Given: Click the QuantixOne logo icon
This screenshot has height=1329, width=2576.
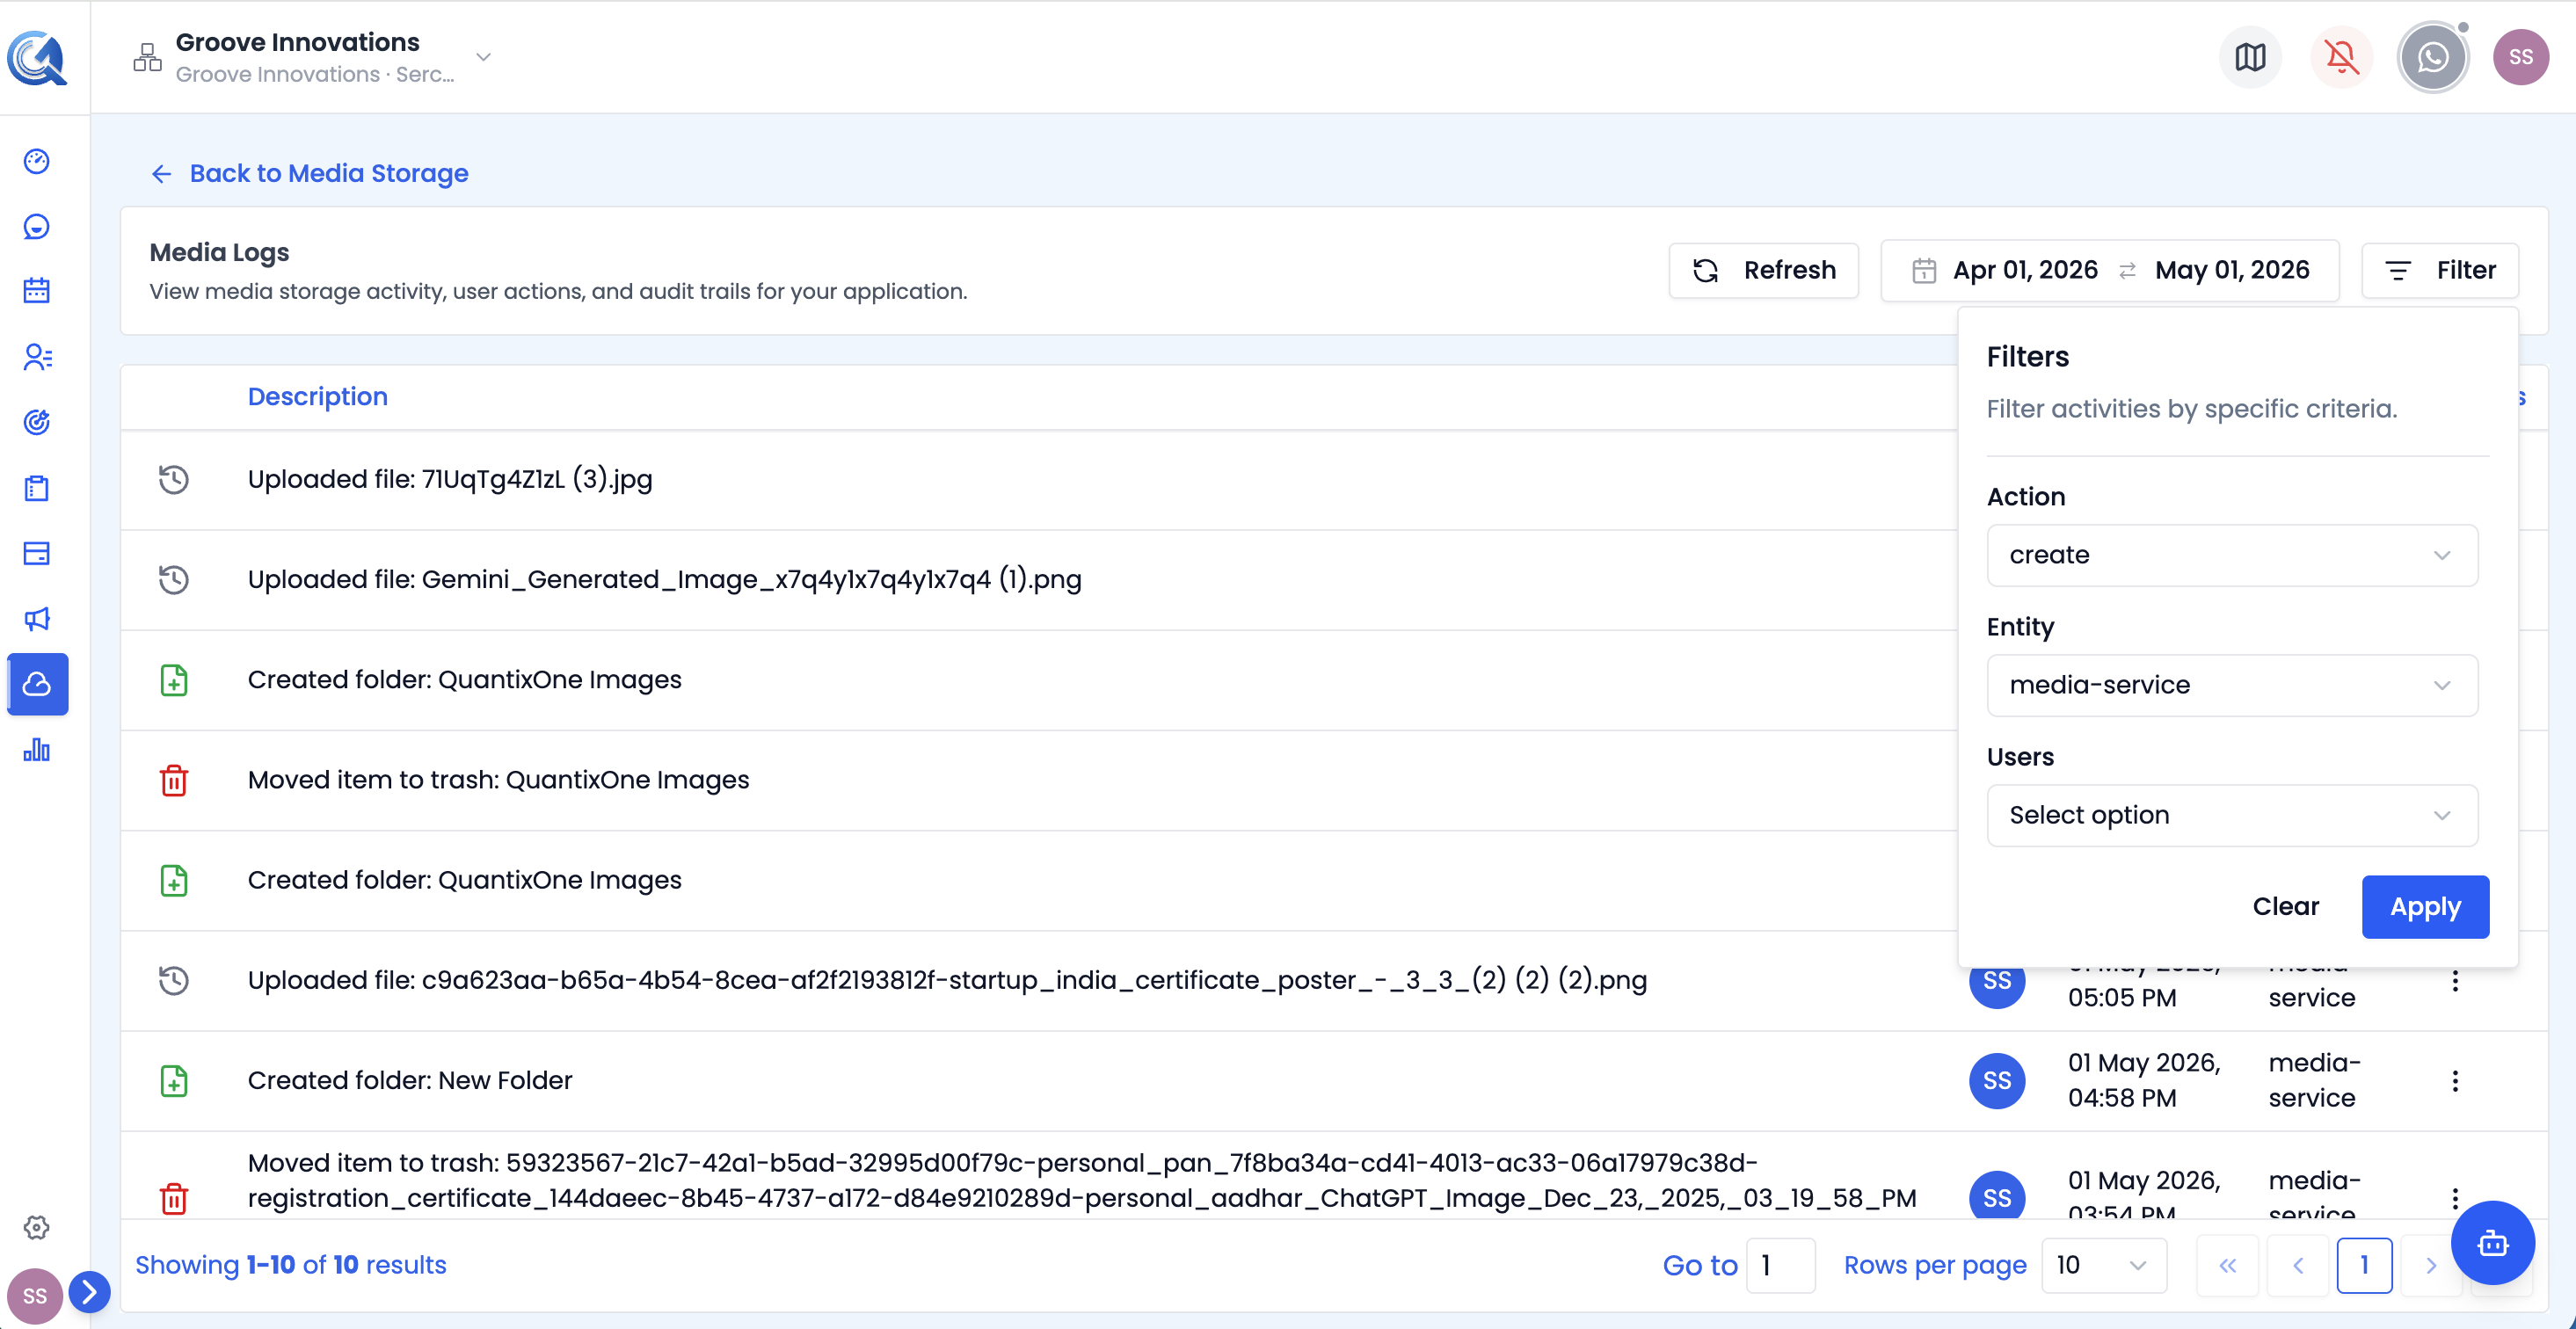Looking at the screenshot, I should (37, 57).
